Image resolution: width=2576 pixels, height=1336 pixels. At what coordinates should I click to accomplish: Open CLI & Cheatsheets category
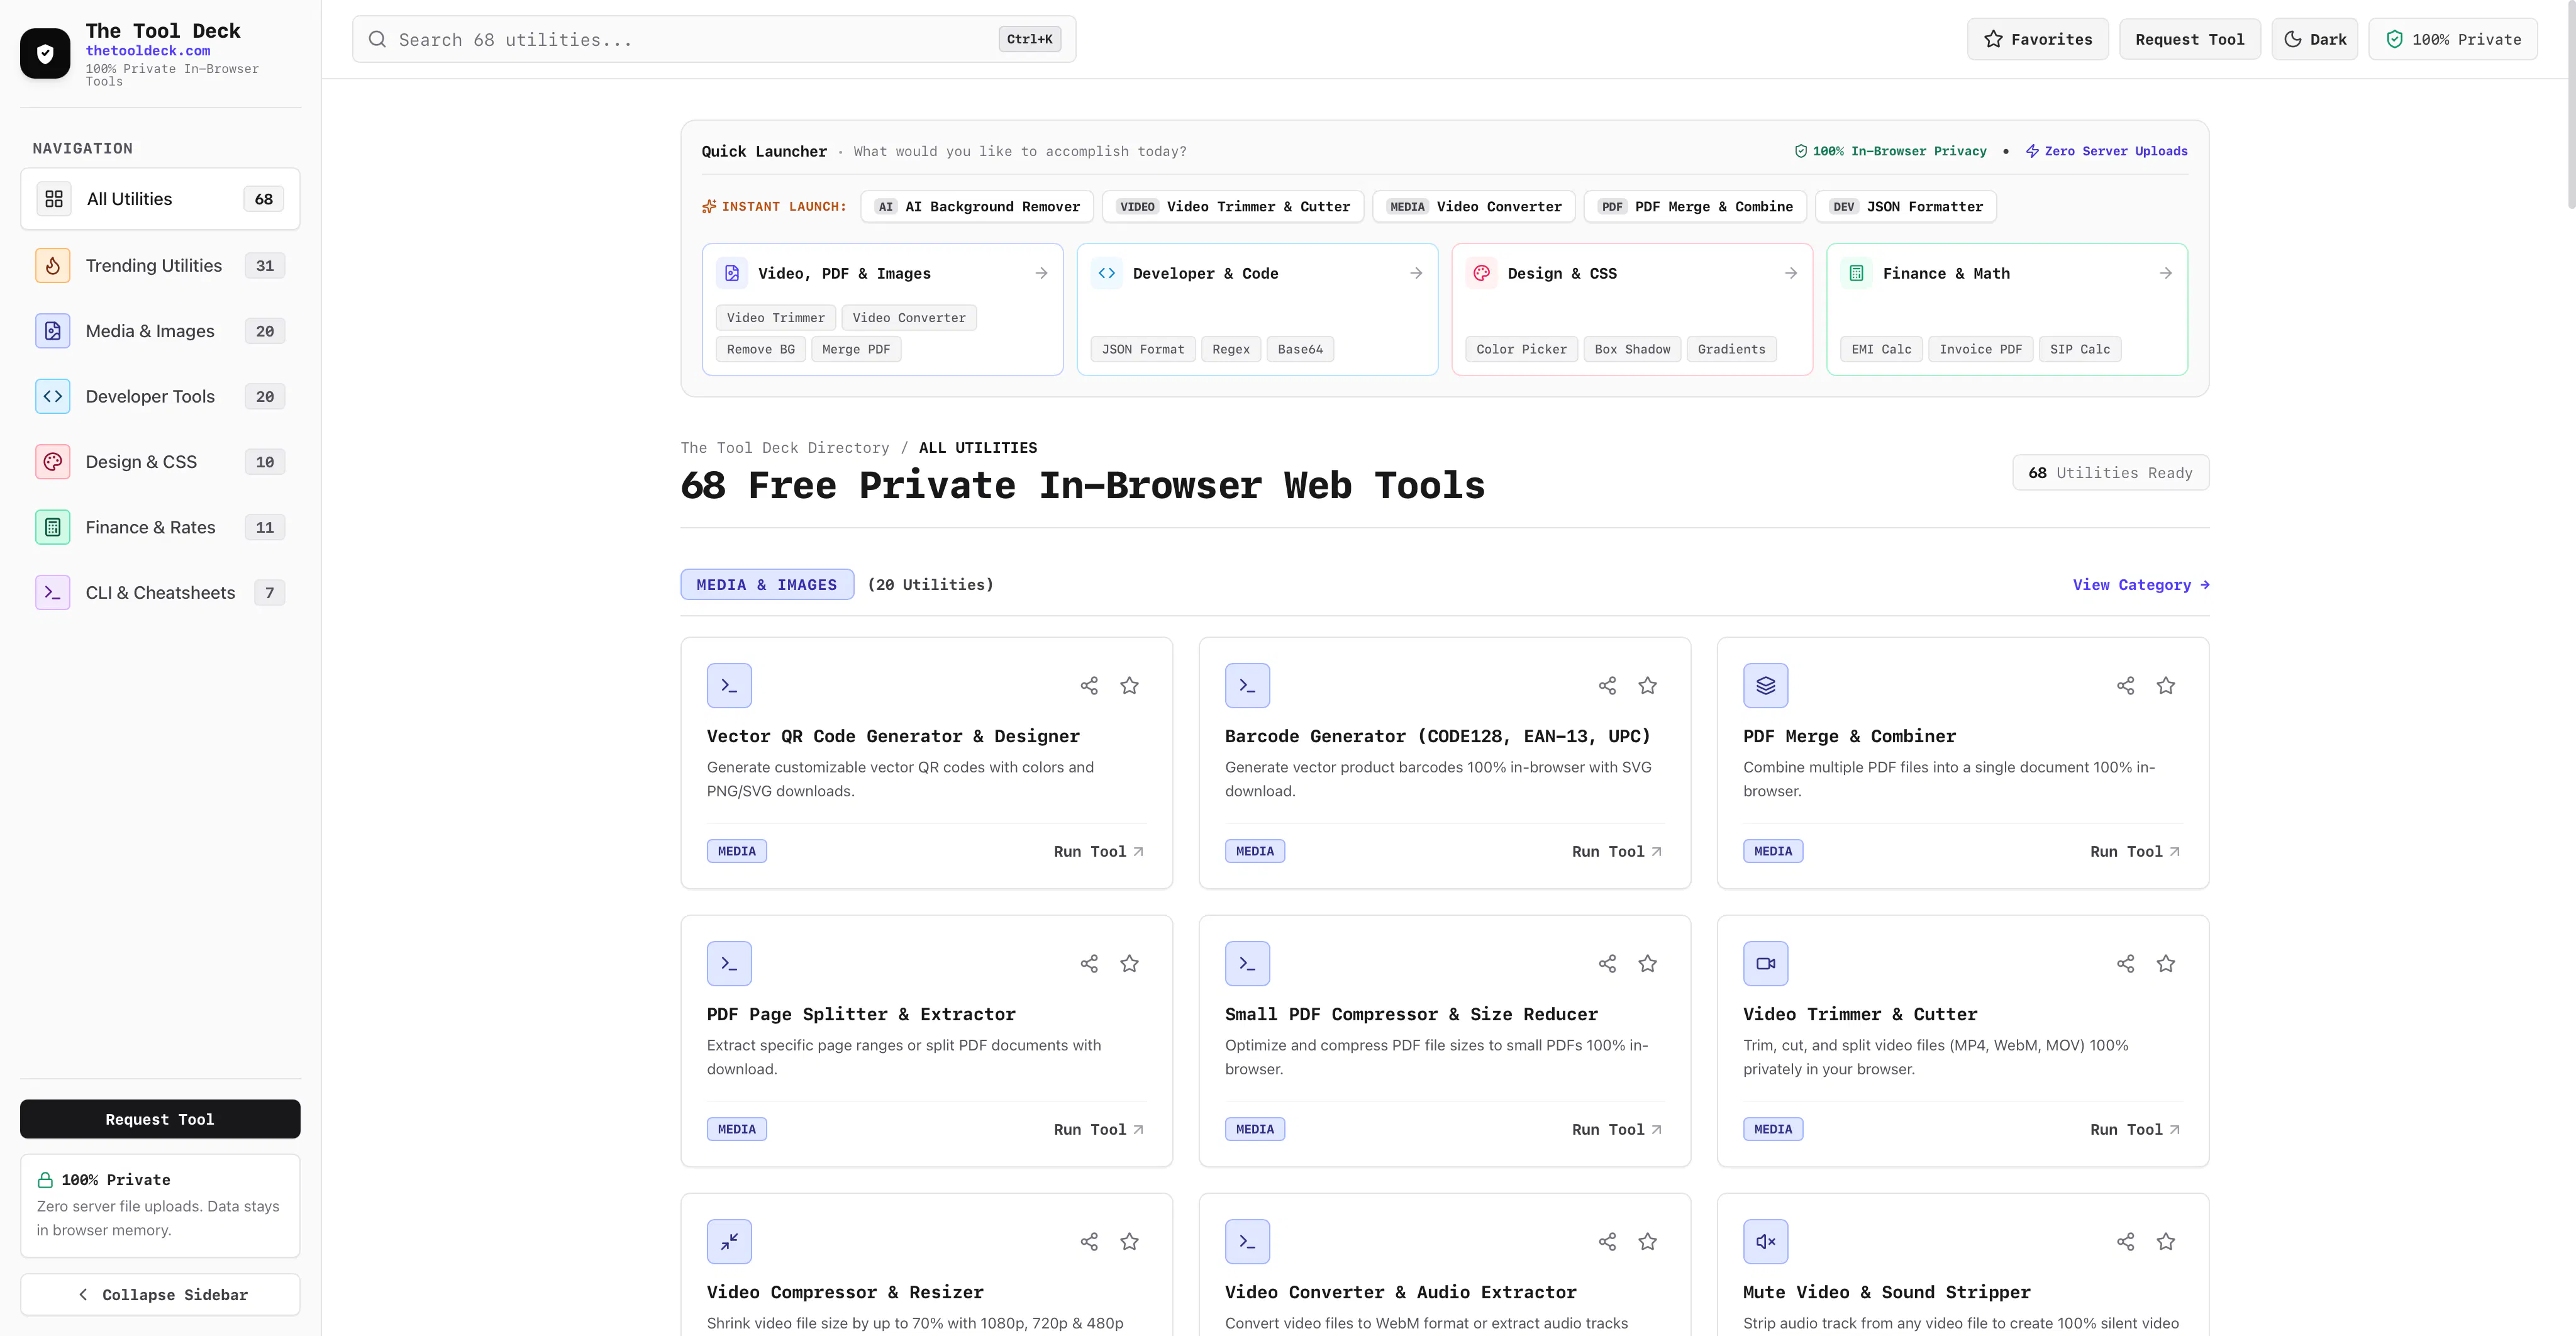tap(160, 592)
